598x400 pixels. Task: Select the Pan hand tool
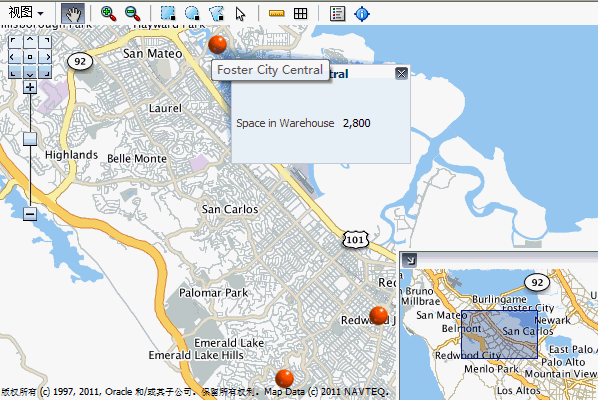click(73, 14)
